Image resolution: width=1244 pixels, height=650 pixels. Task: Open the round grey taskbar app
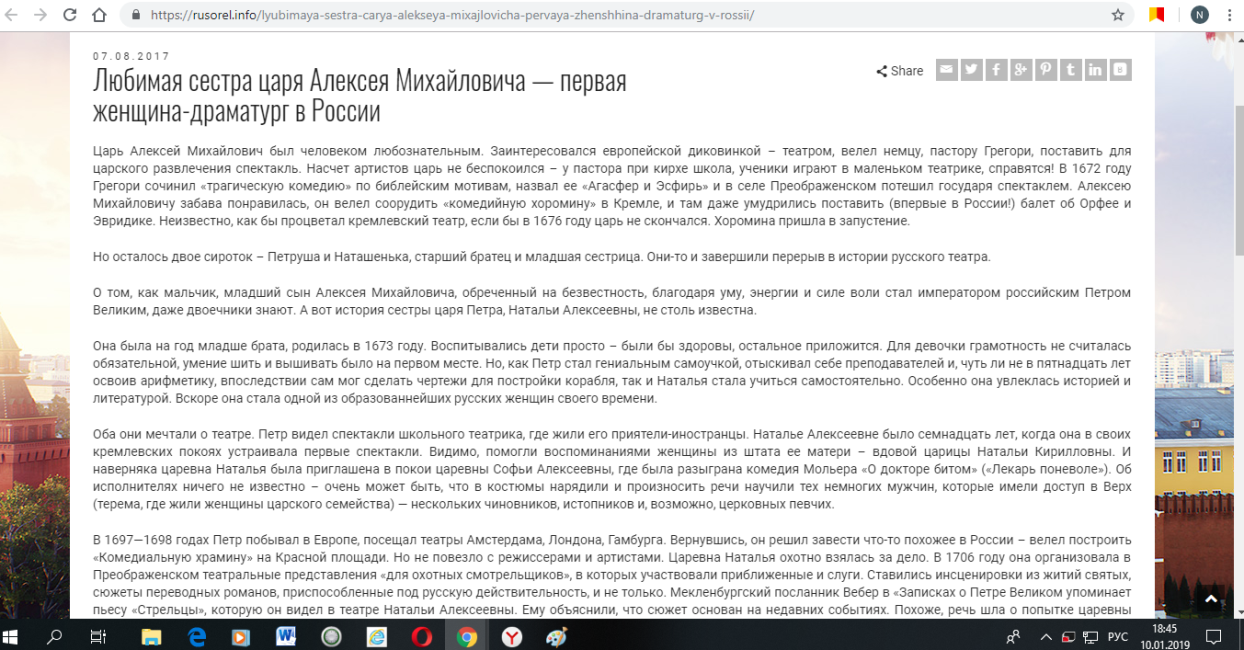(331, 636)
